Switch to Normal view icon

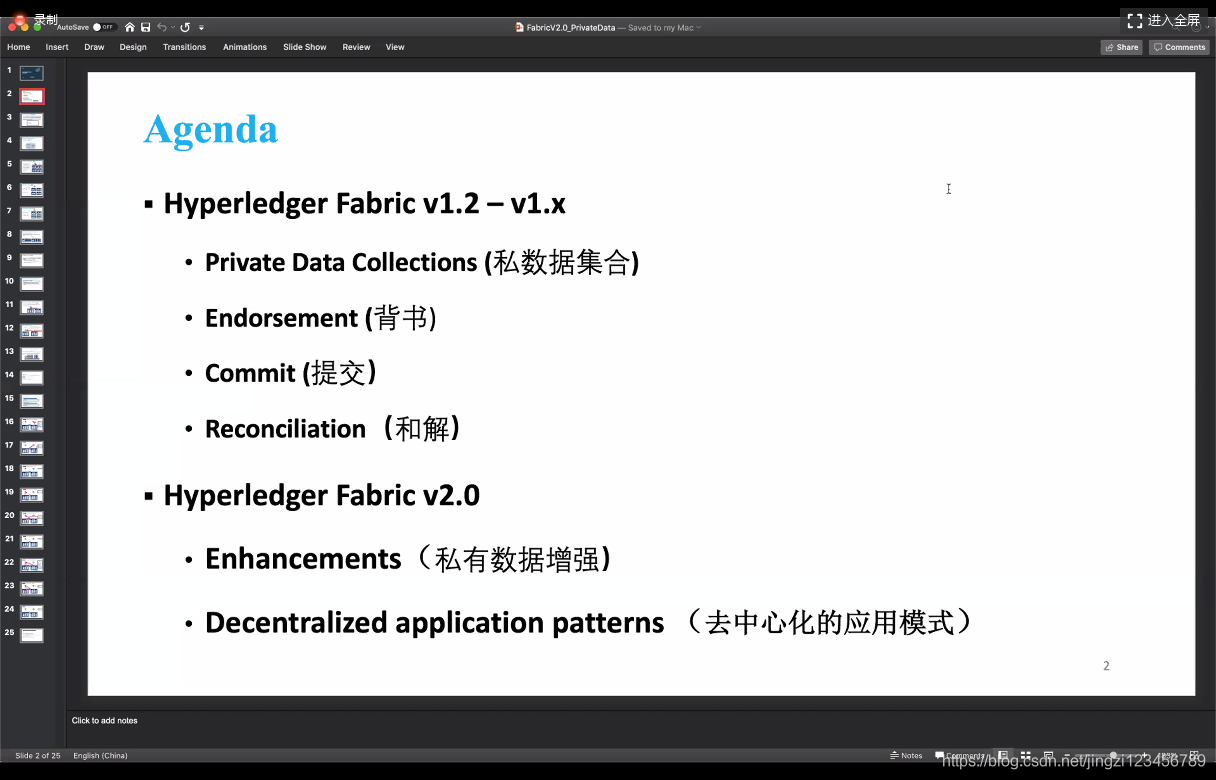(1002, 755)
